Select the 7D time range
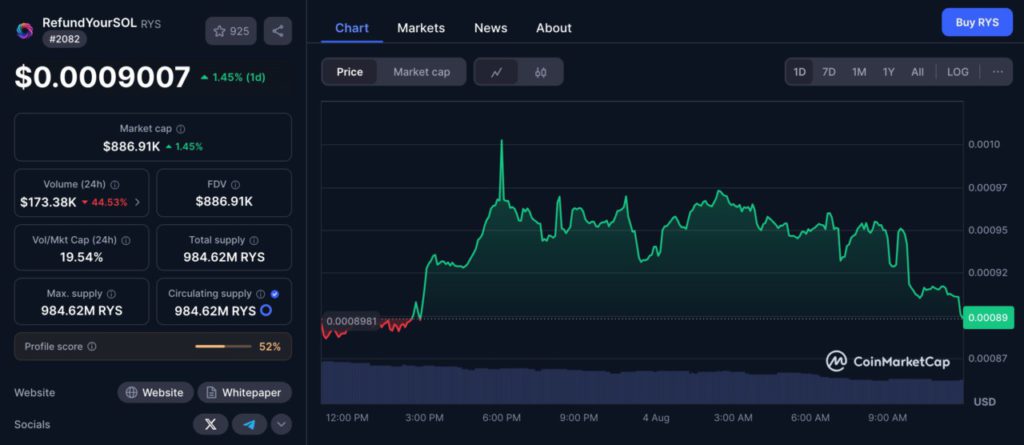The width and height of the screenshot is (1024, 445). [829, 72]
